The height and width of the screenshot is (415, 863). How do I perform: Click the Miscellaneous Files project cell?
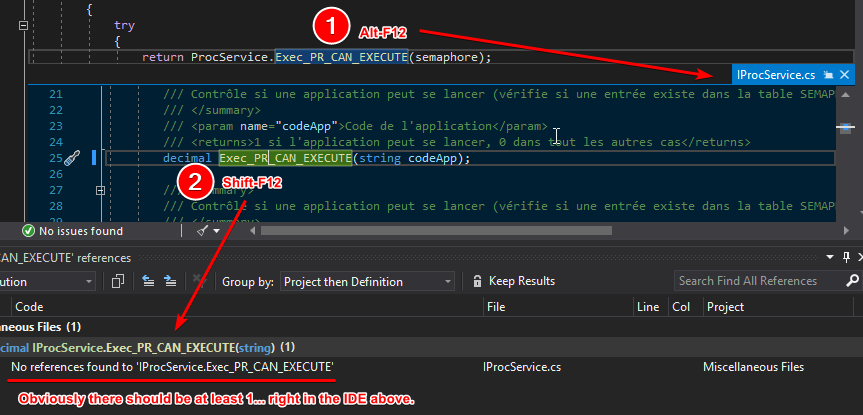click(753, 367)
